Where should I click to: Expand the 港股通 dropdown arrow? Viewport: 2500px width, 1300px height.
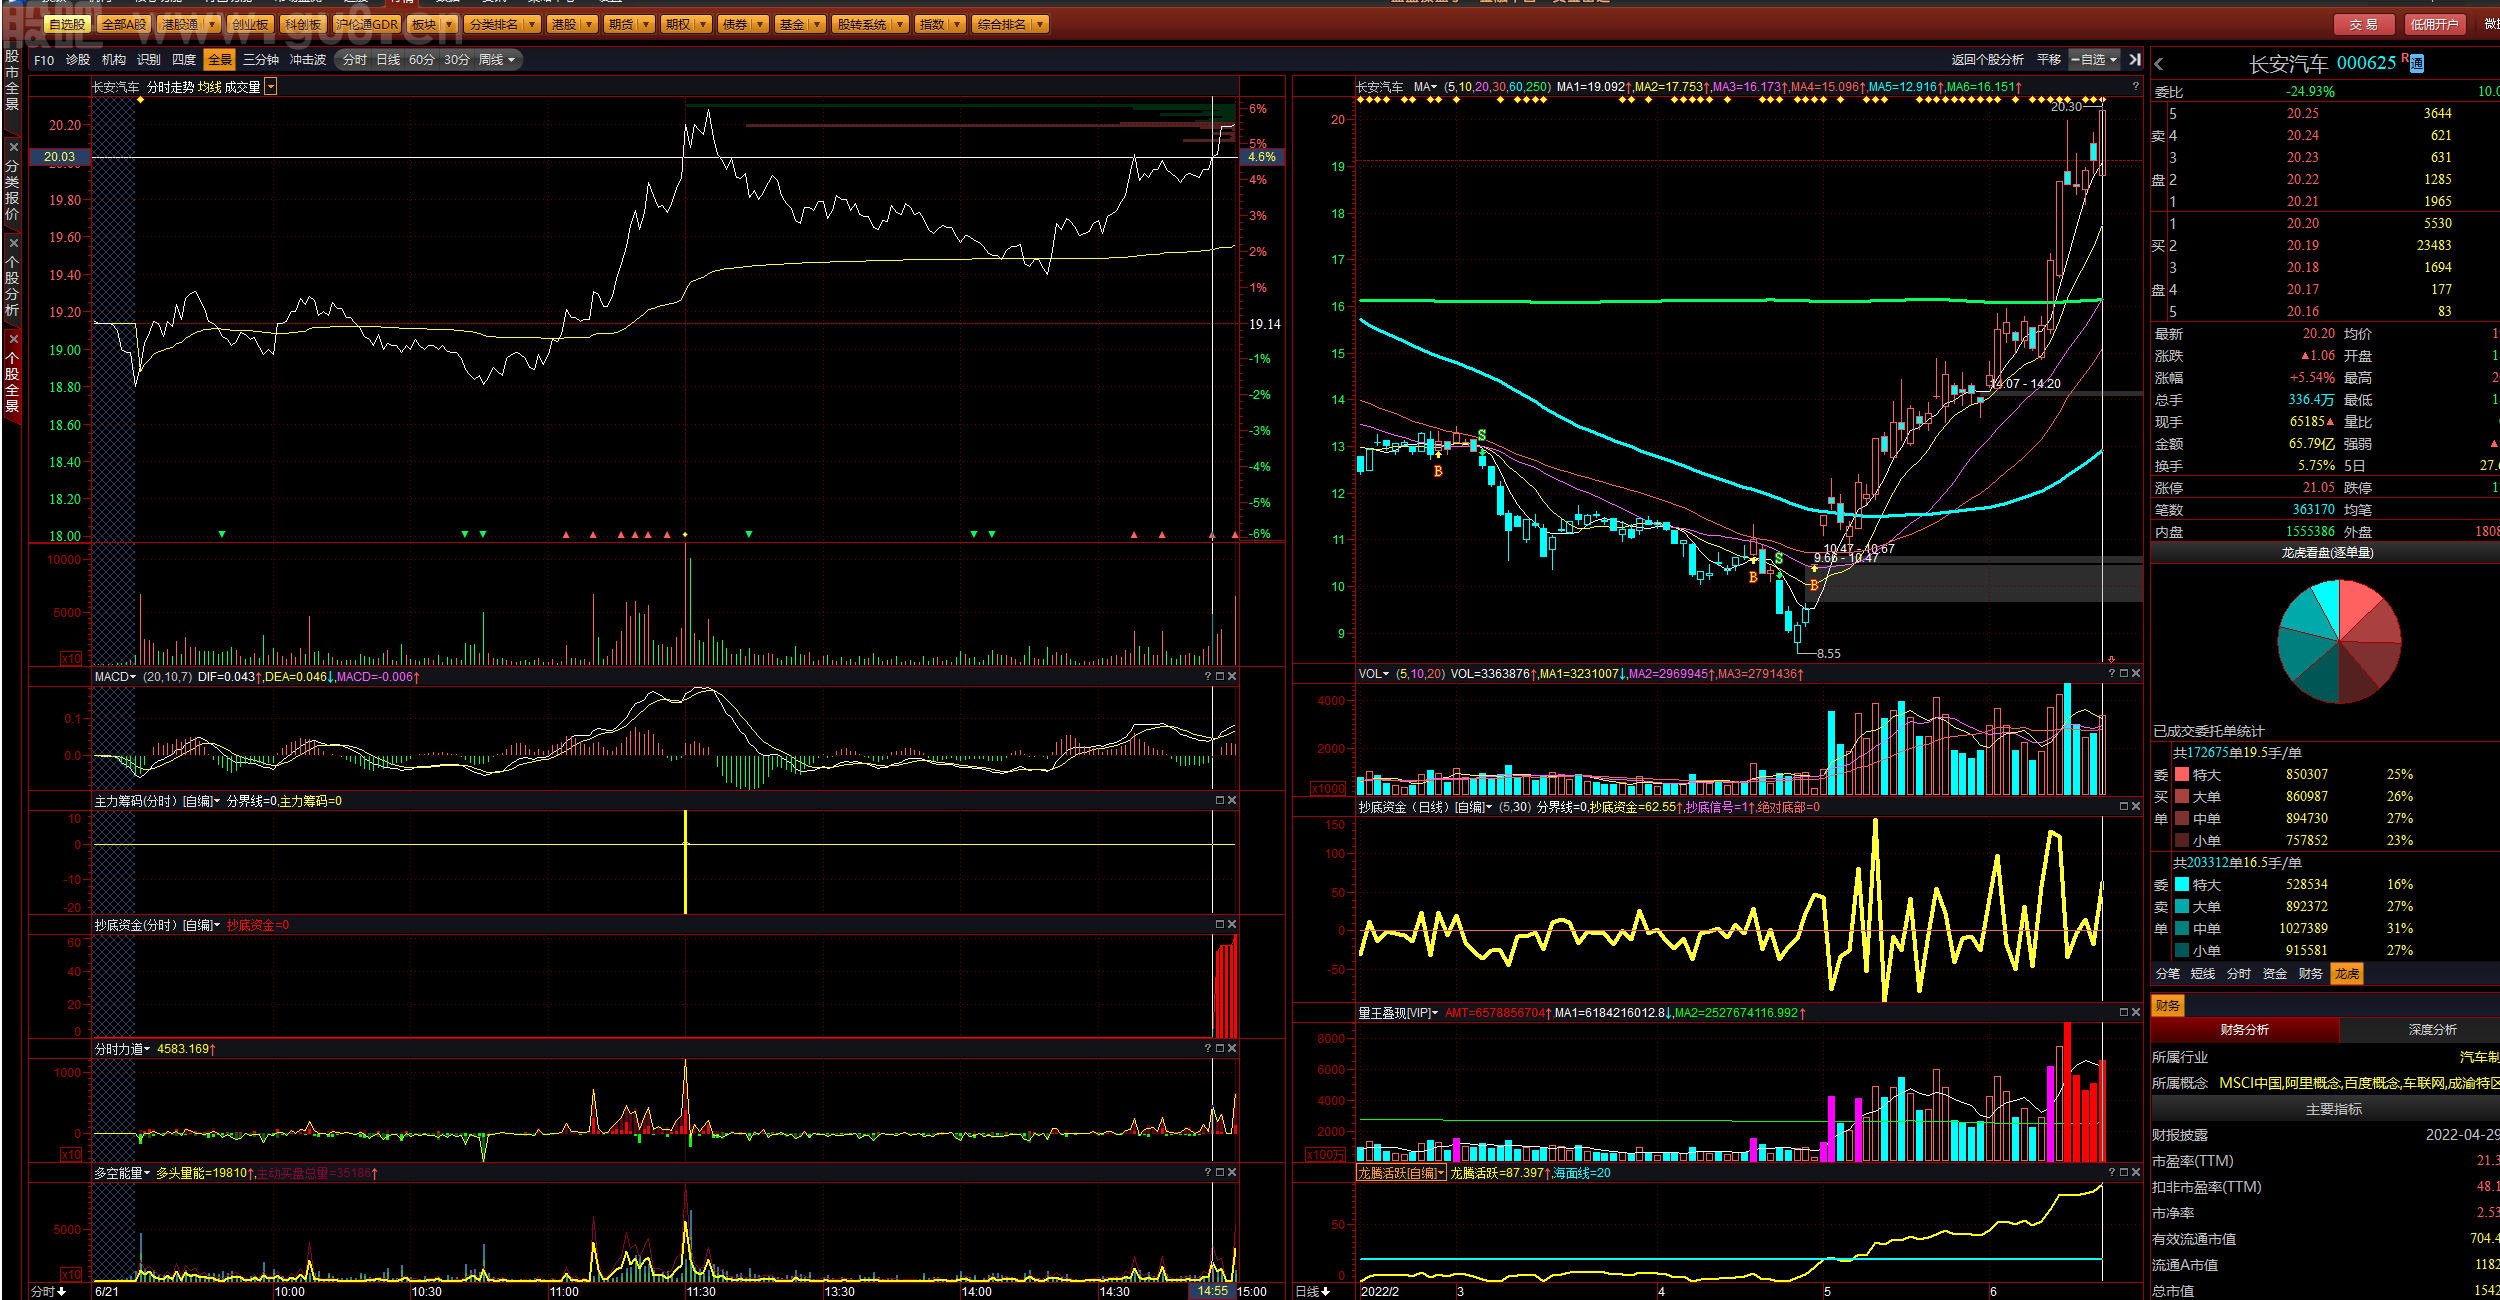click(x=212, y=24)
